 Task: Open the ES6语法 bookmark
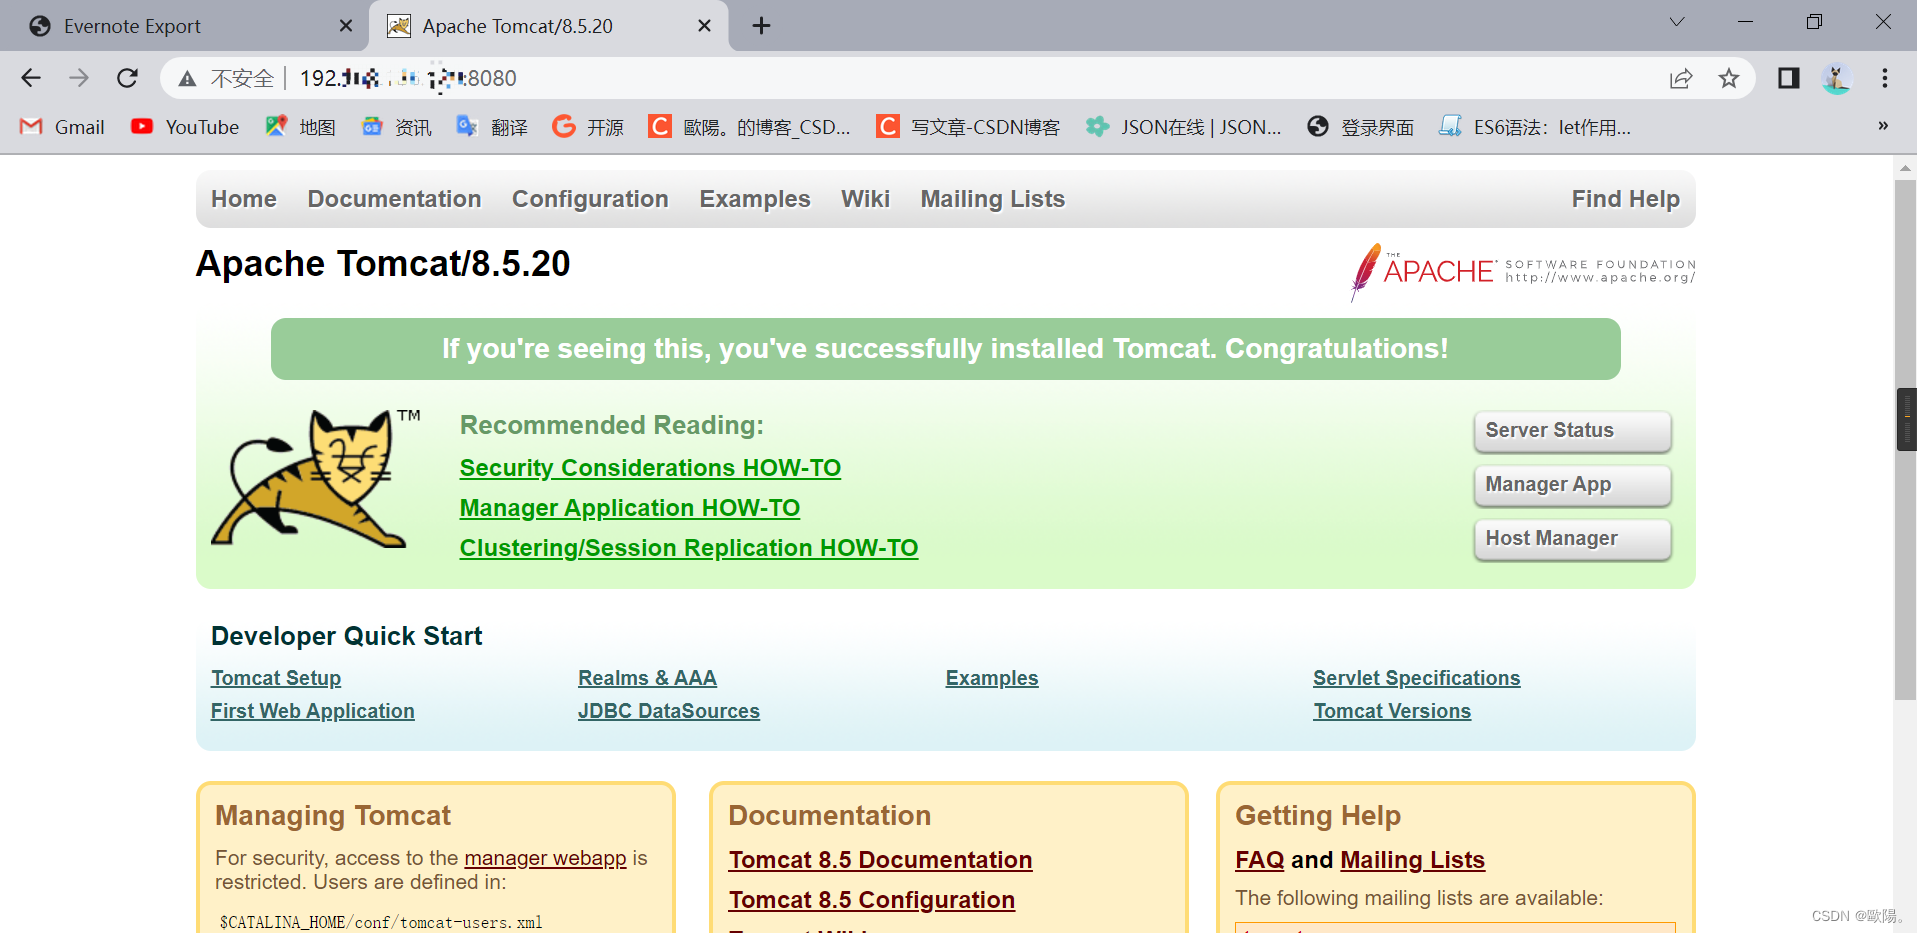(x=1535, y=127)
